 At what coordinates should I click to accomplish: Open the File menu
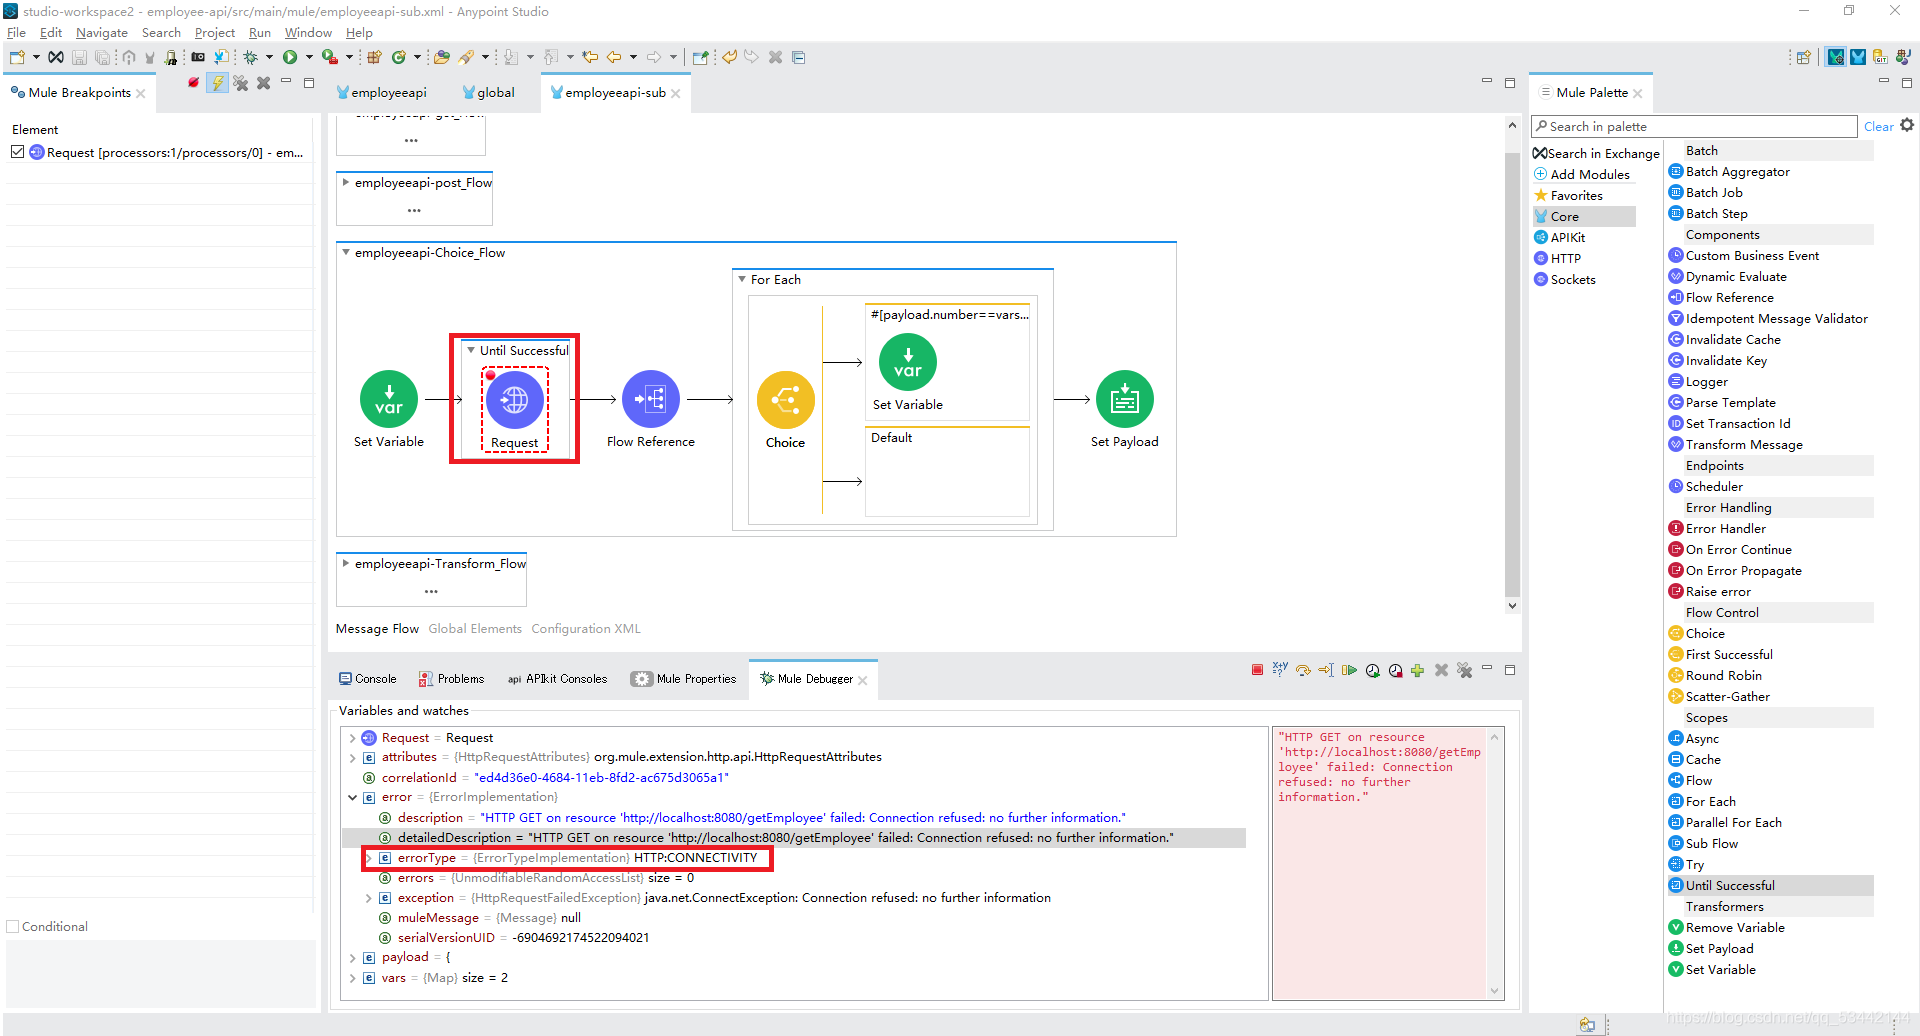pos(16,33)
